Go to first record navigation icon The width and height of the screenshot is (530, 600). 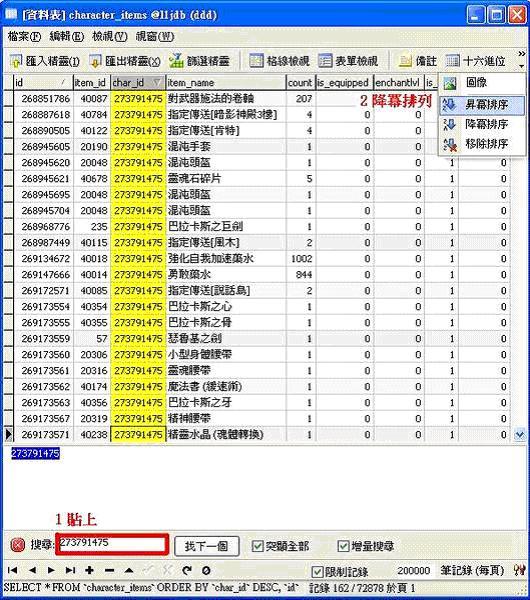(x=13, y=570)
